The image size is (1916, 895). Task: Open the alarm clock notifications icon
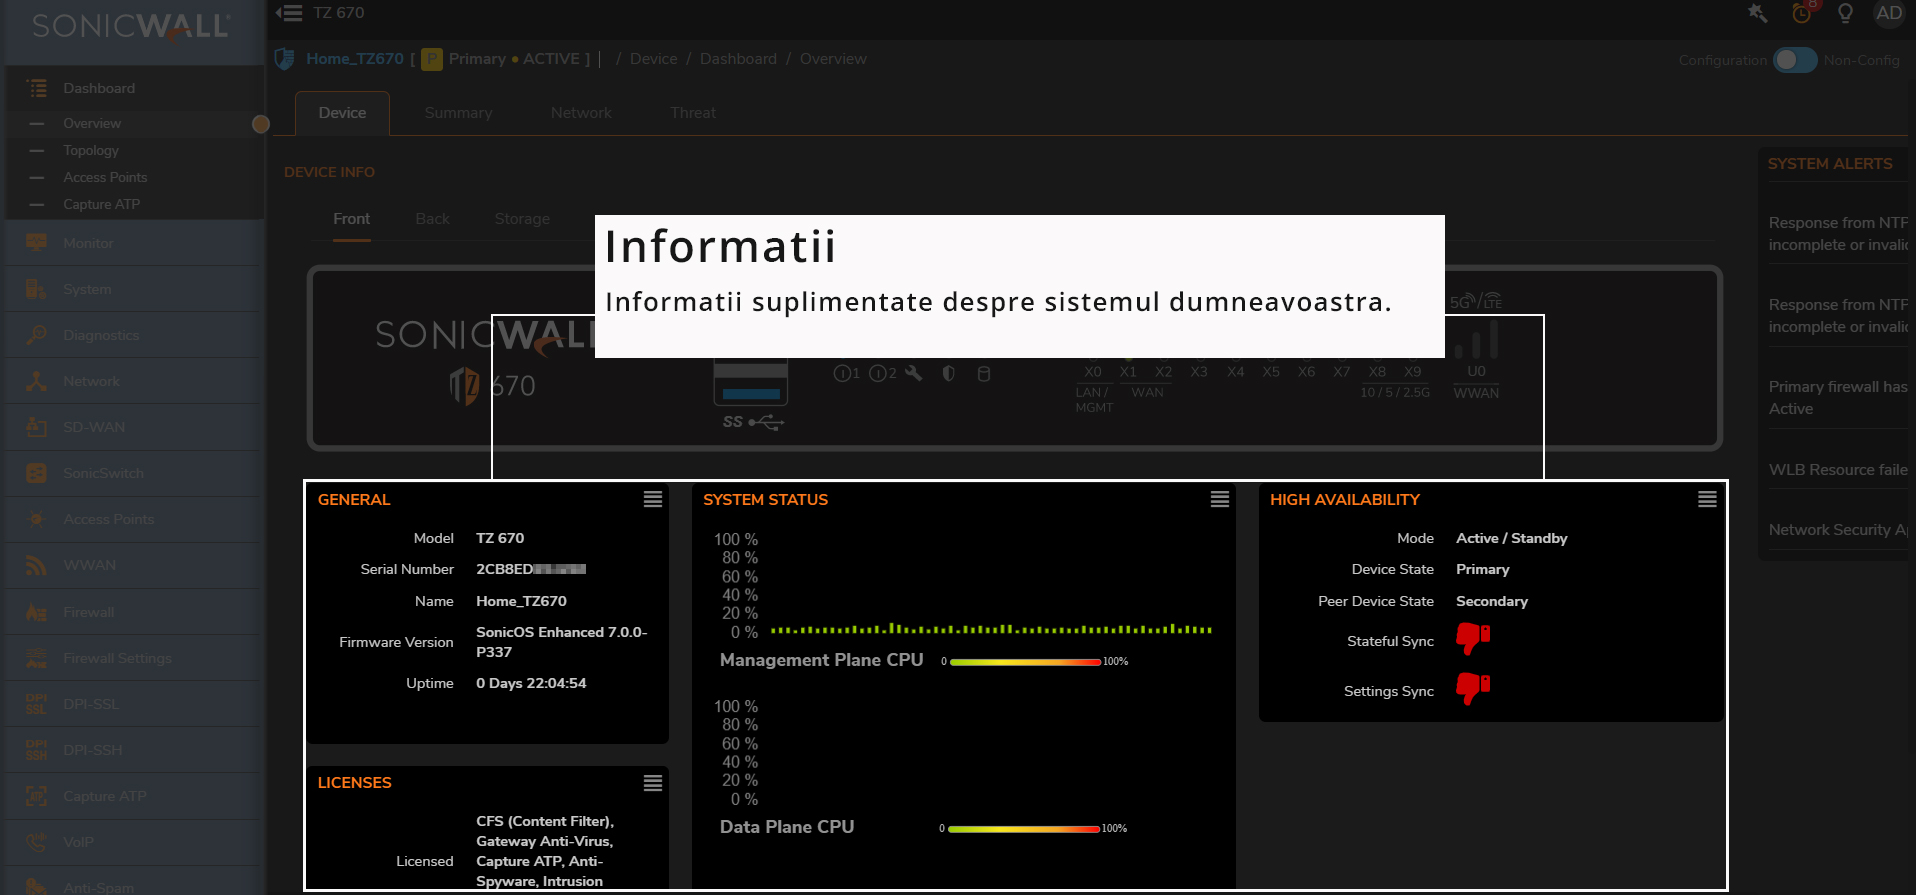coord(1802,13)
